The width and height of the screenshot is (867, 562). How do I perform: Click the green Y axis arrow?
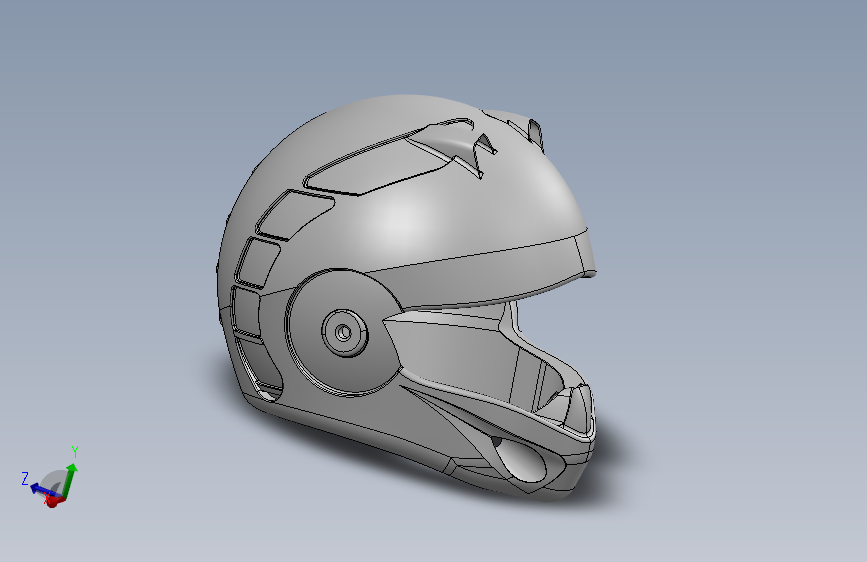point(69,480)
